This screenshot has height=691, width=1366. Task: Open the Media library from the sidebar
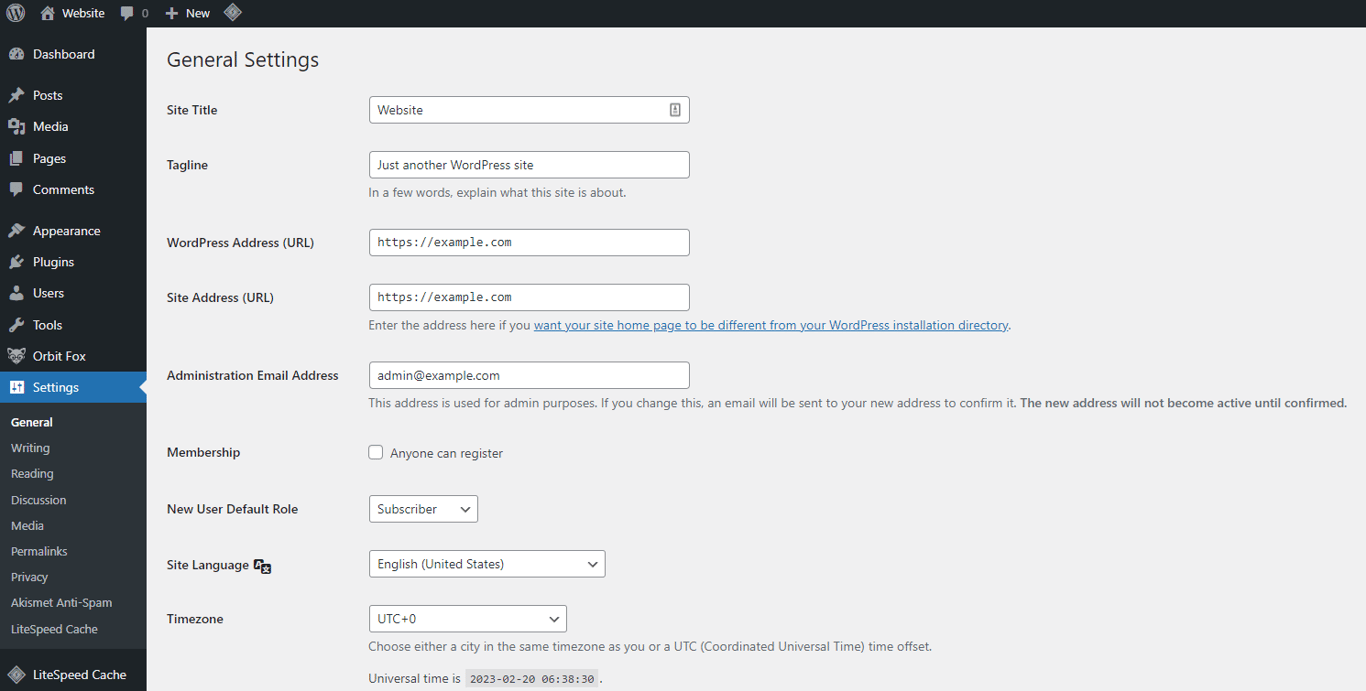pos(49,126)
